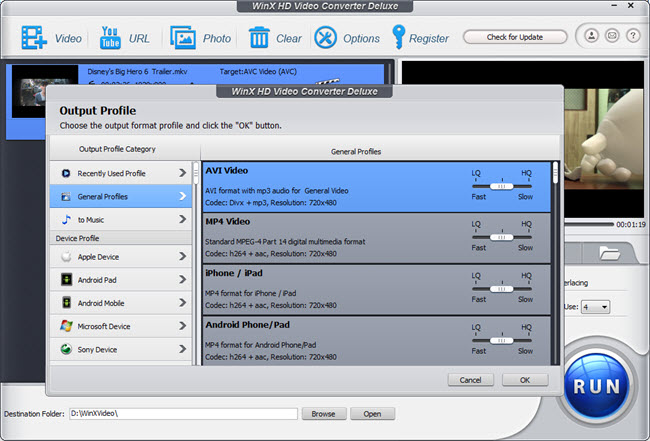Expand Sony Device arrow
650x441 pixels.
tap(182, 349)
